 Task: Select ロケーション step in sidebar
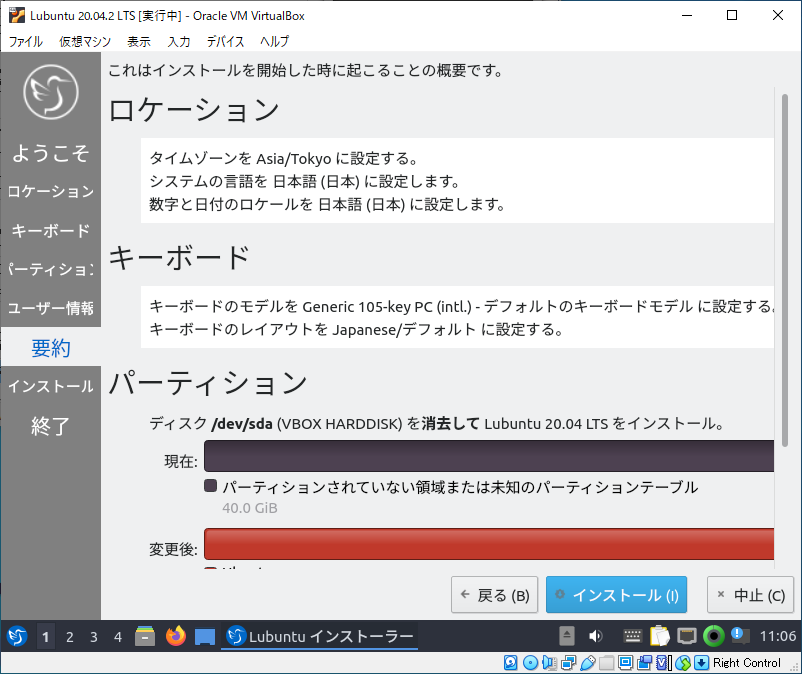tap(51, 191)
